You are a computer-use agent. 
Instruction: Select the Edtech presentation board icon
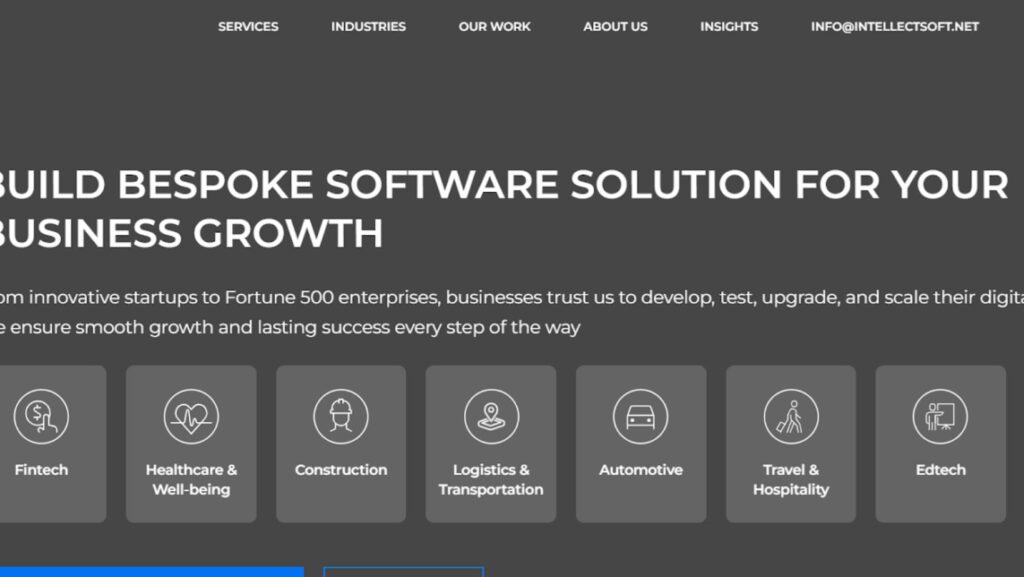pos(940,415)
